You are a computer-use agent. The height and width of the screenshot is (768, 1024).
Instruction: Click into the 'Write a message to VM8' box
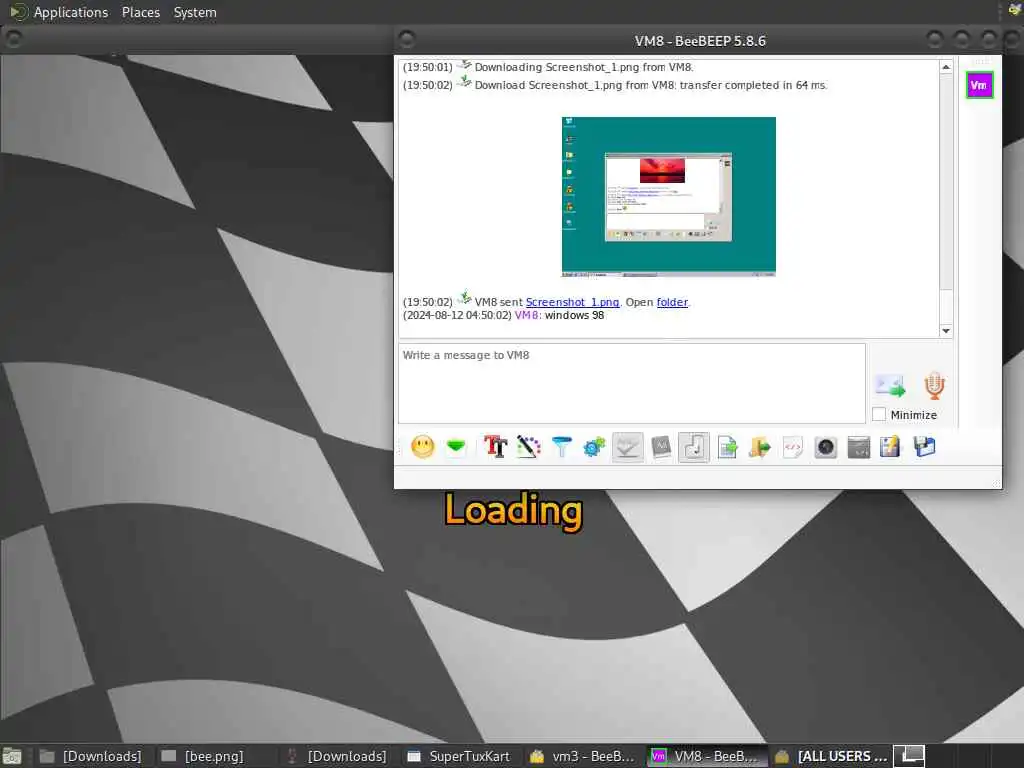pyautogui.click(x=632, y=383)
